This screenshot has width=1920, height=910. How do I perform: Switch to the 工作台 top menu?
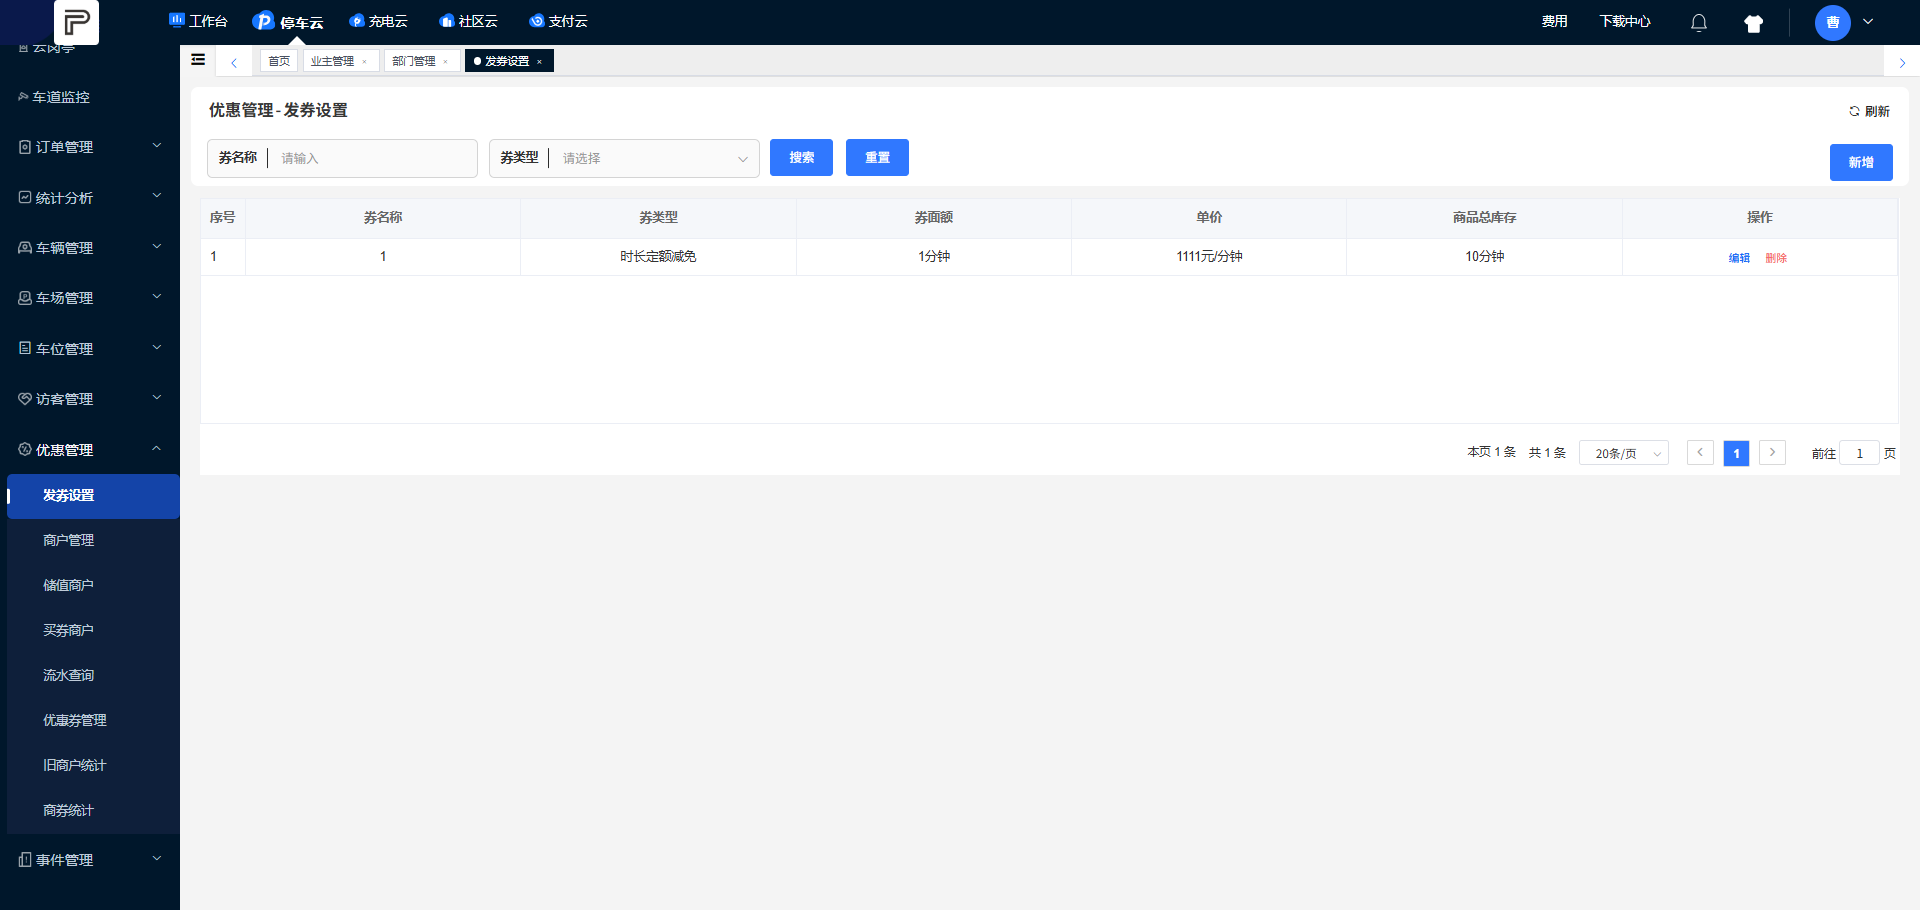[x=198, y=21]
